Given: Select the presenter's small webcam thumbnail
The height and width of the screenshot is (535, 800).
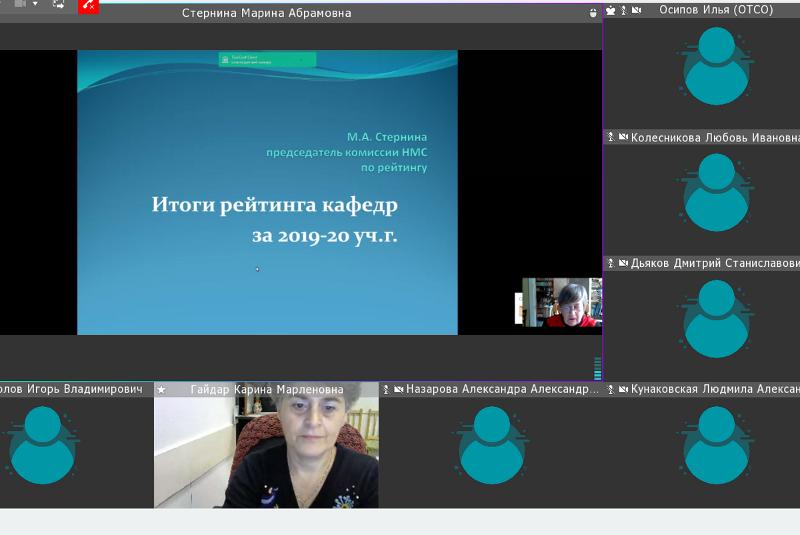Looking at the screenshot, I should click(x=558, y=303).
